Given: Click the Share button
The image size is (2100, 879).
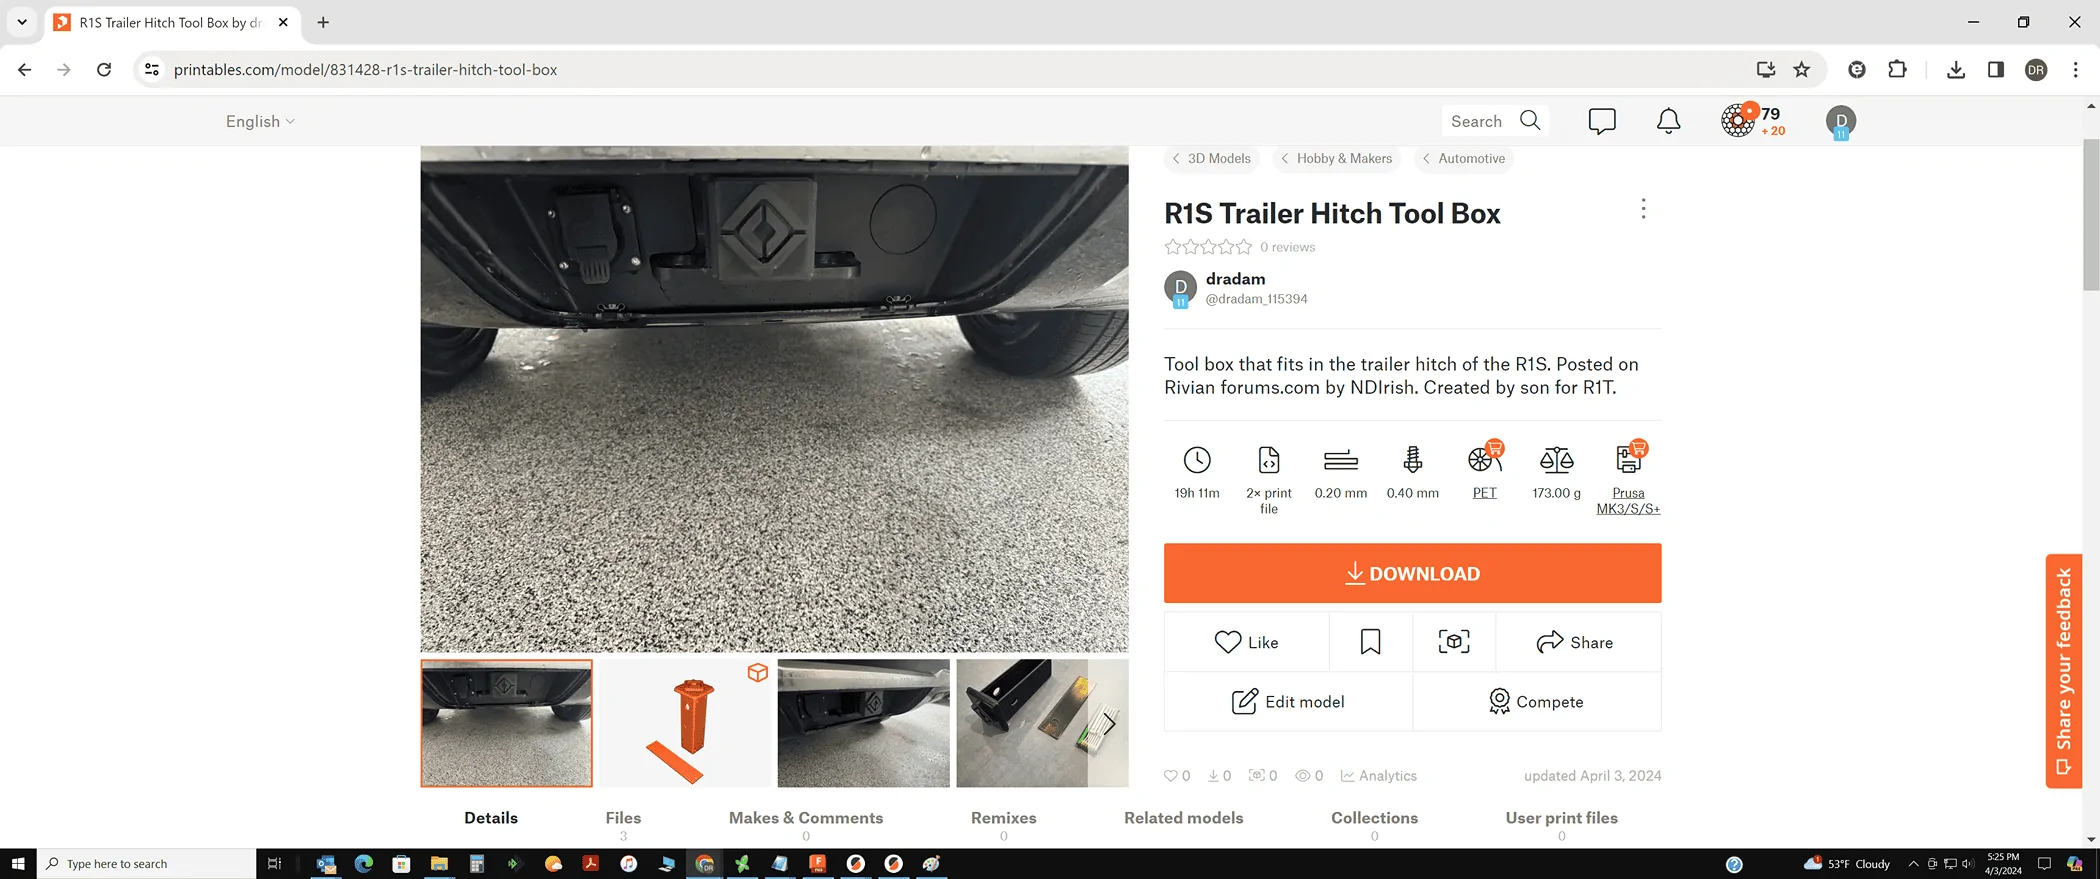Looking at the screenshot, I should click(x=1578, y=642).
